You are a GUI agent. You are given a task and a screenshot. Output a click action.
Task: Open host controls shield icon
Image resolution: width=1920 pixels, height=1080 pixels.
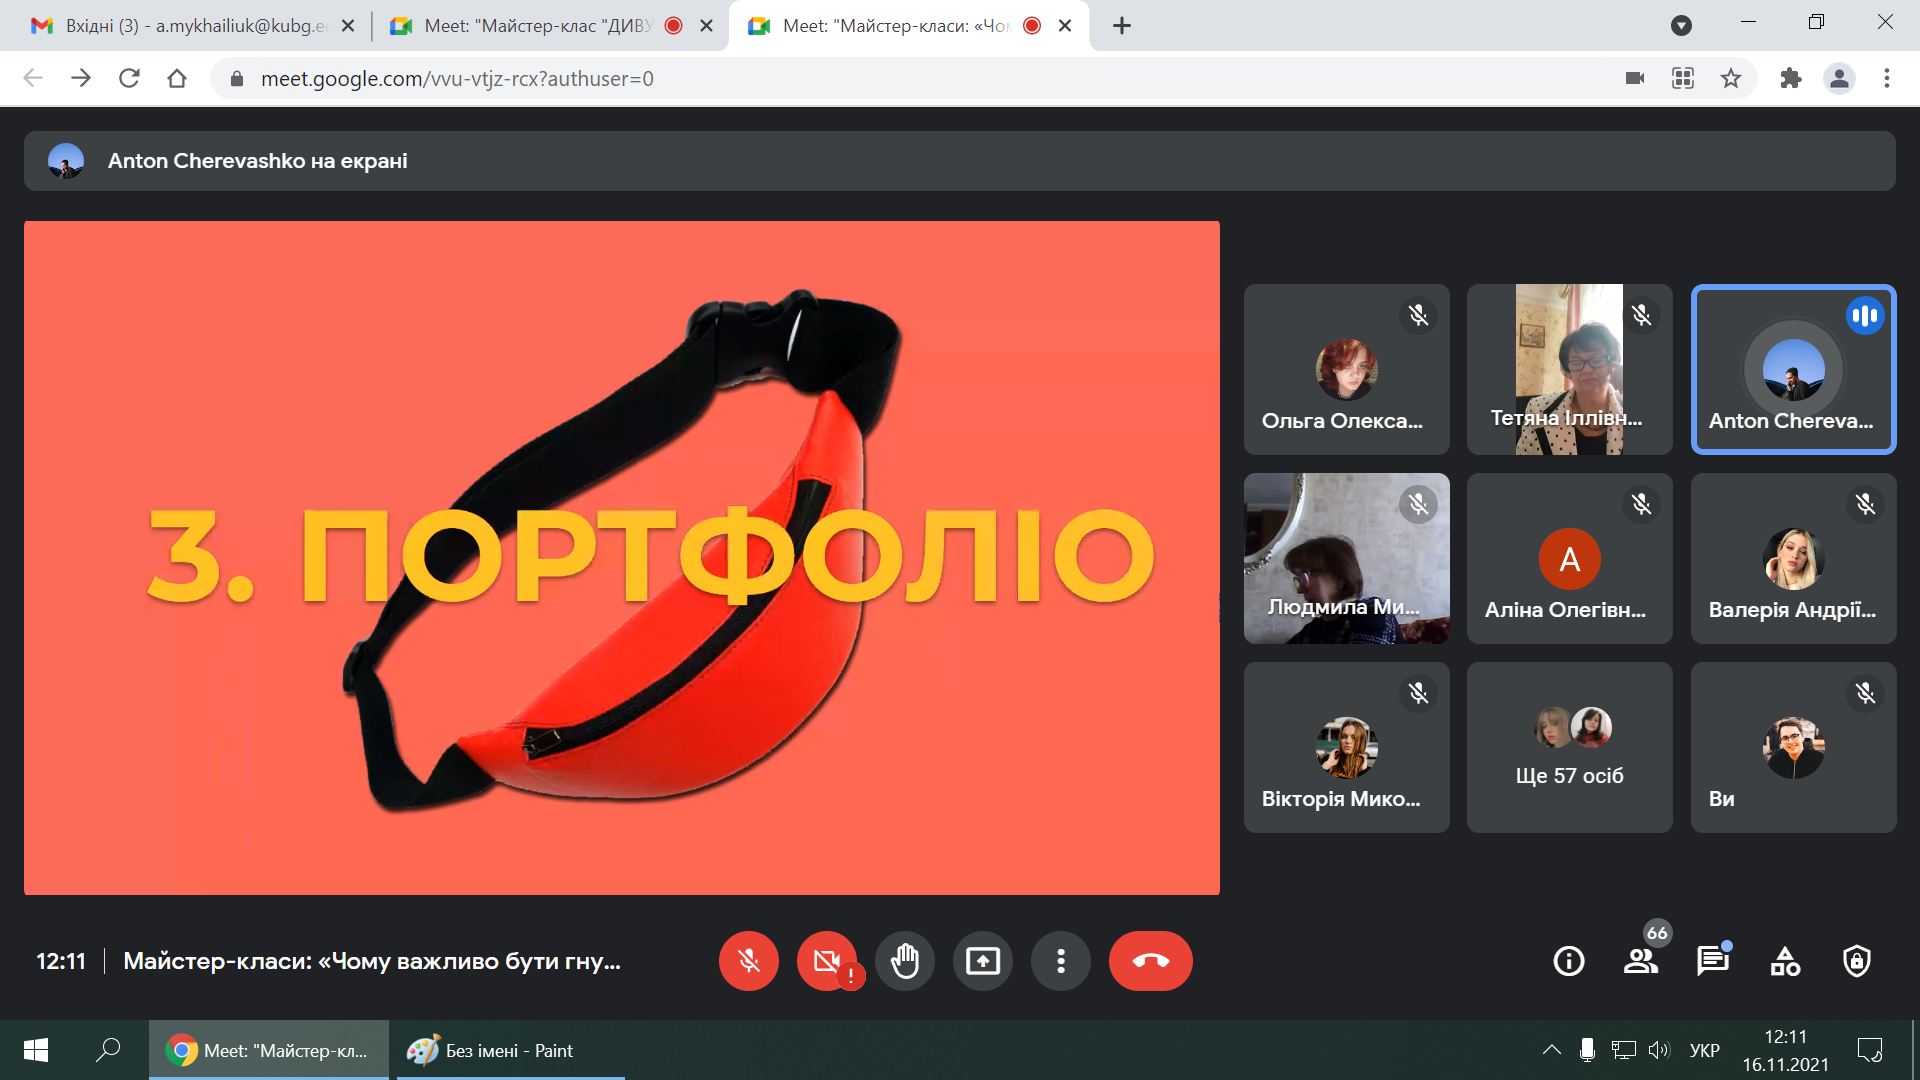tap(1857, 961)
